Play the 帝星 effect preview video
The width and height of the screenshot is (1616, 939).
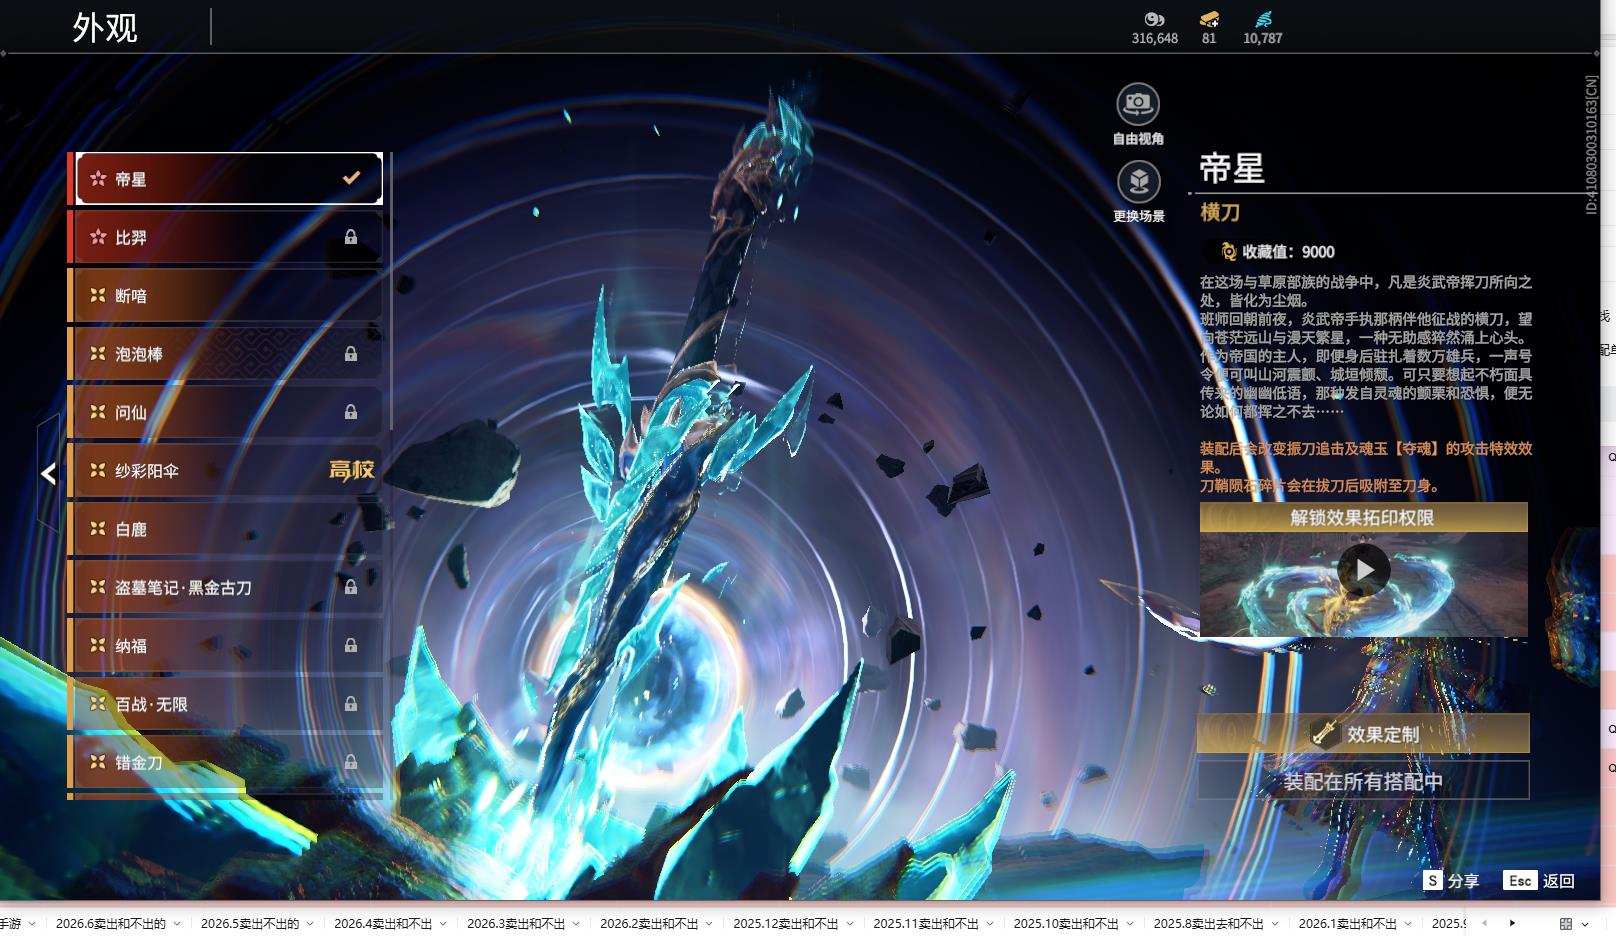[1364, 570]
